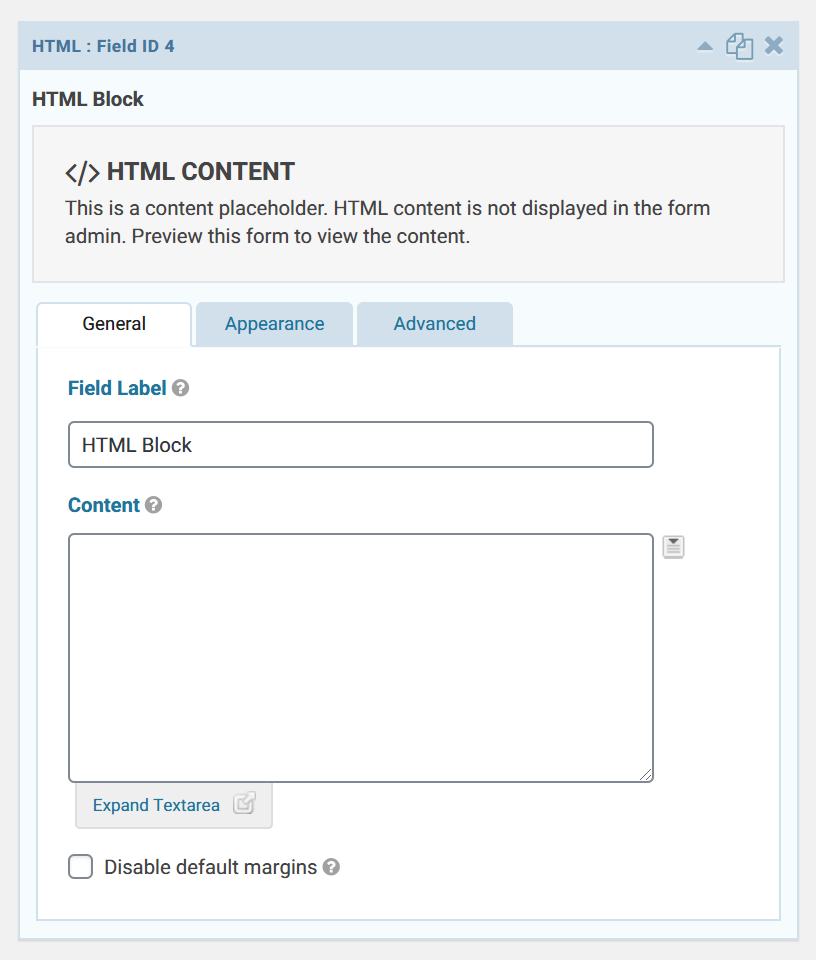Enable the Disable default margins checkbox
Image resolution: width=816 pixels, height=960 pixels.
pyautogui.click(x=80, y=867)
